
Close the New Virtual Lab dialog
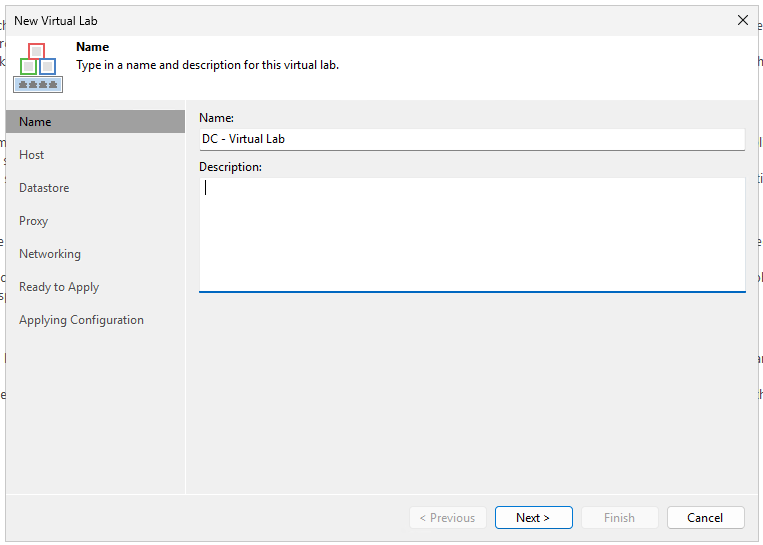(x=742, y=20)
